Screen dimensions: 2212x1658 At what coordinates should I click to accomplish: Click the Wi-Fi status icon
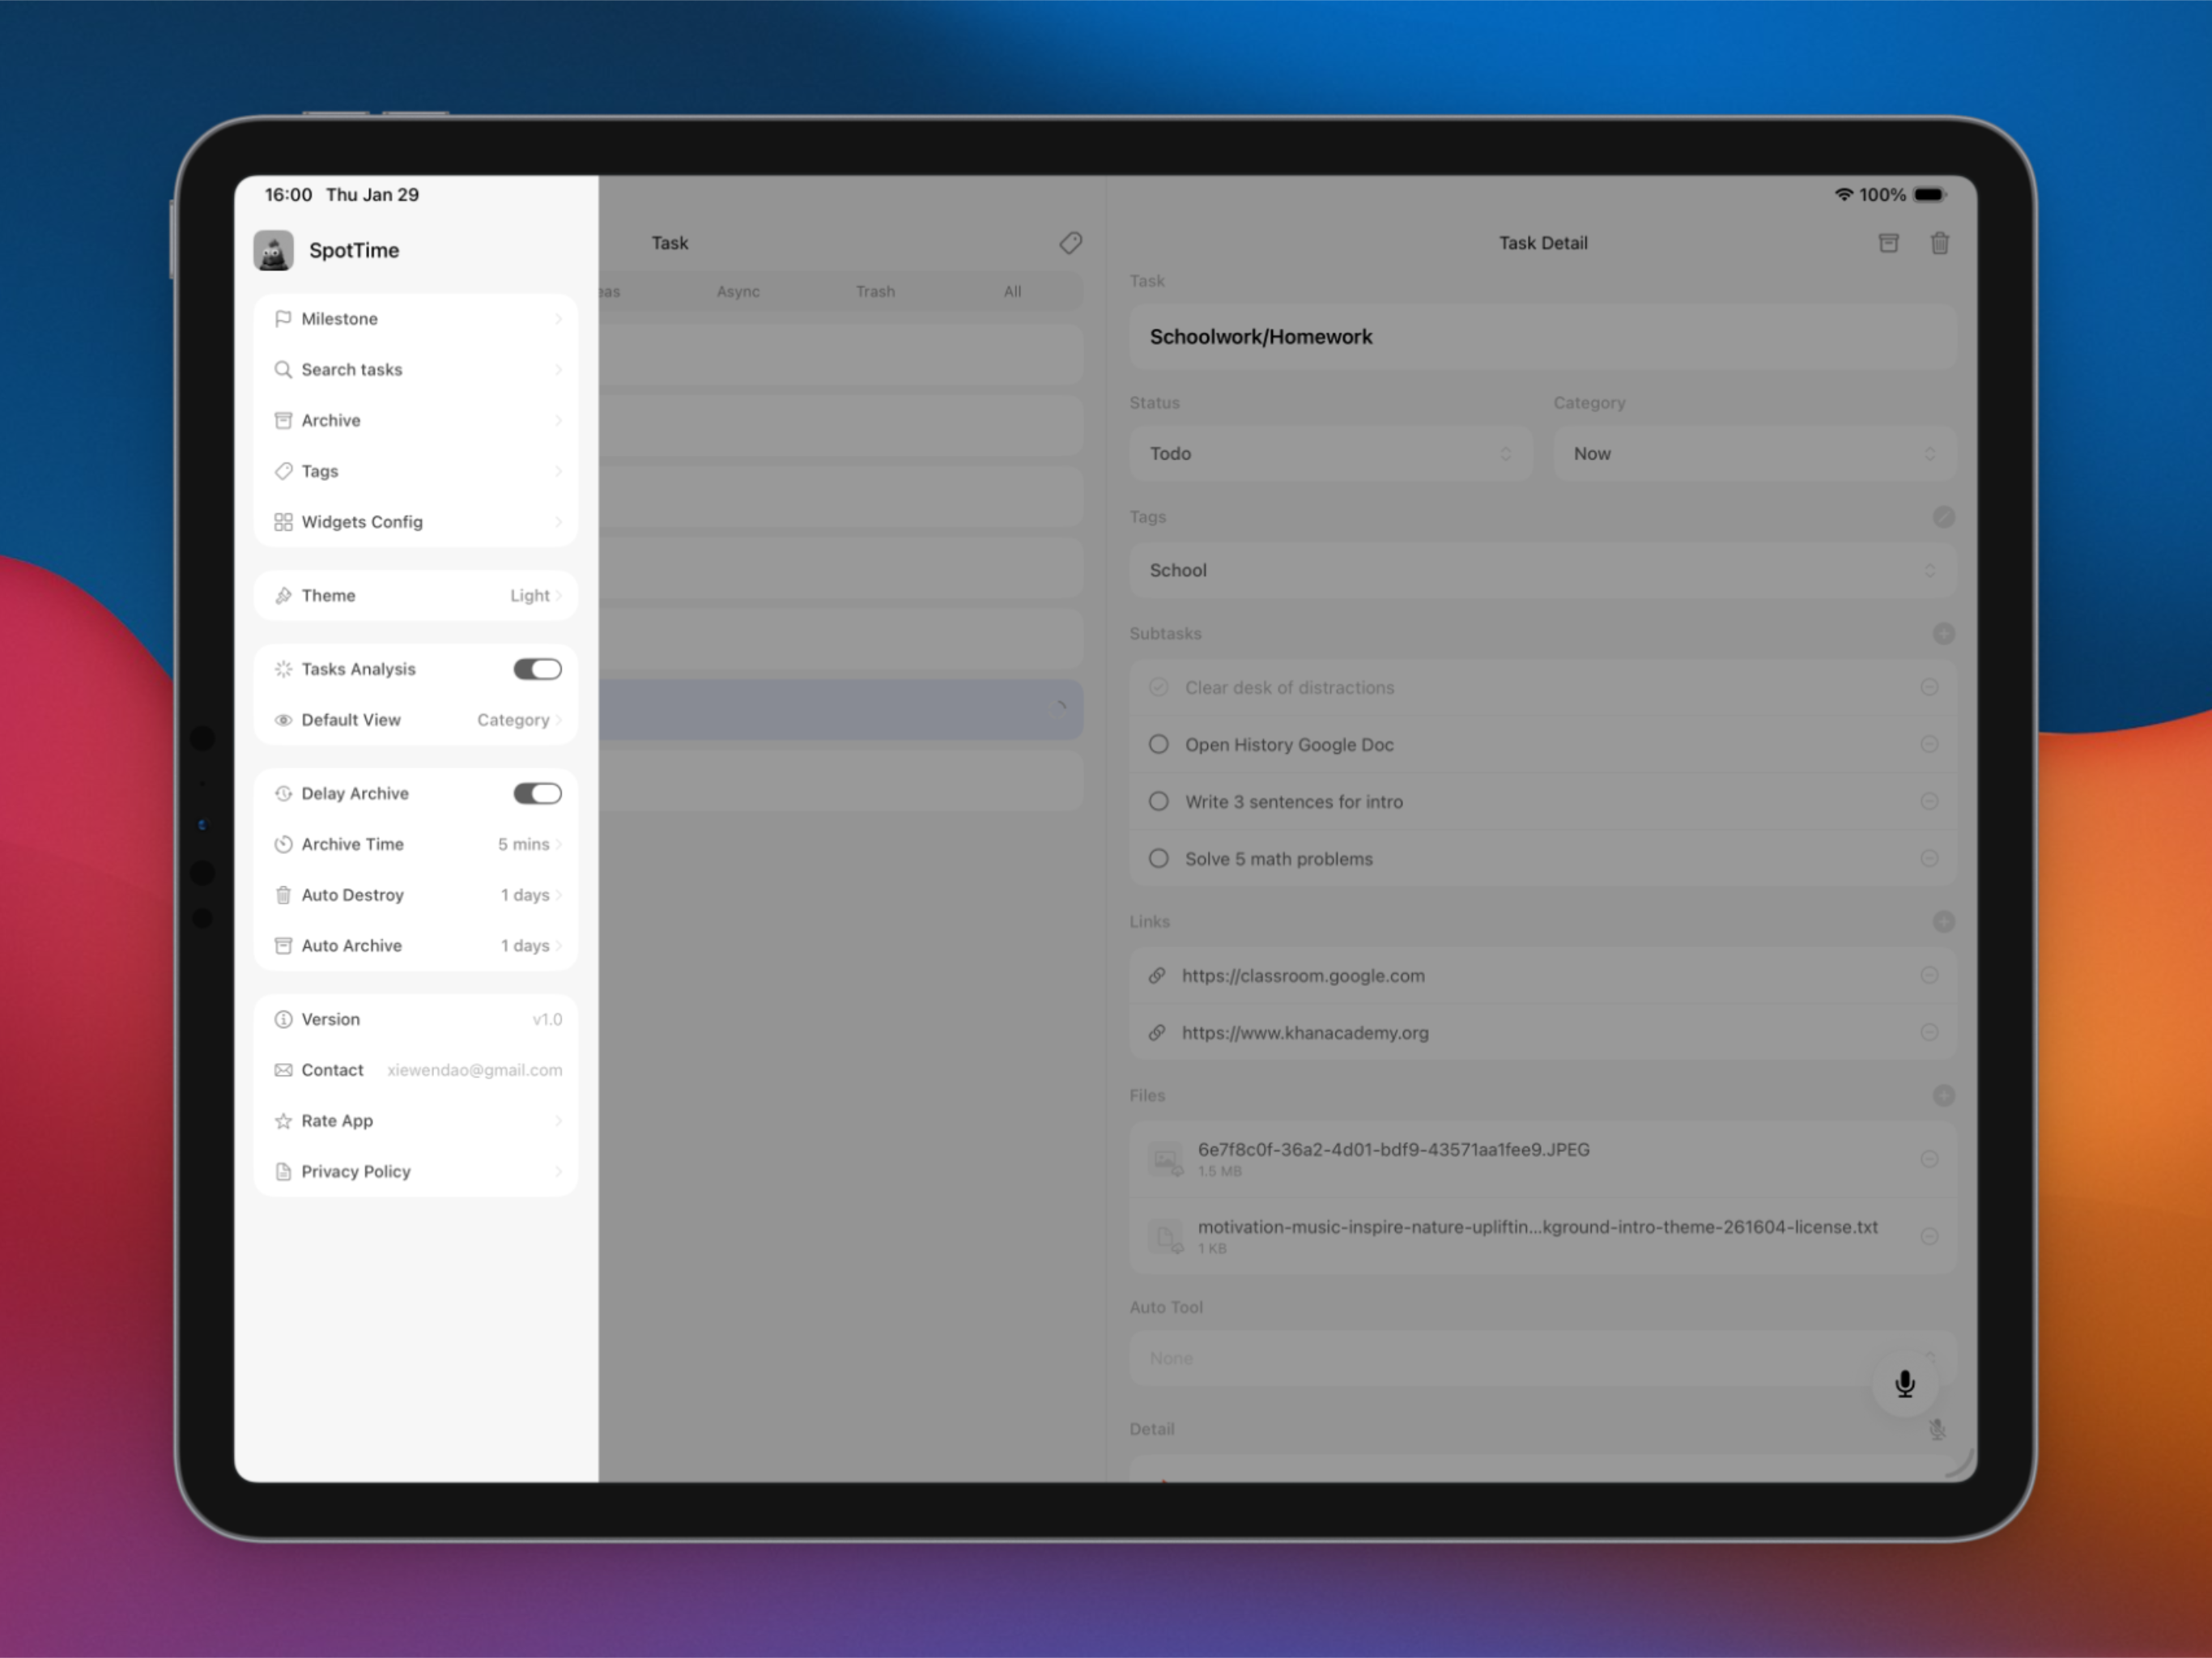click(1843, 195)
